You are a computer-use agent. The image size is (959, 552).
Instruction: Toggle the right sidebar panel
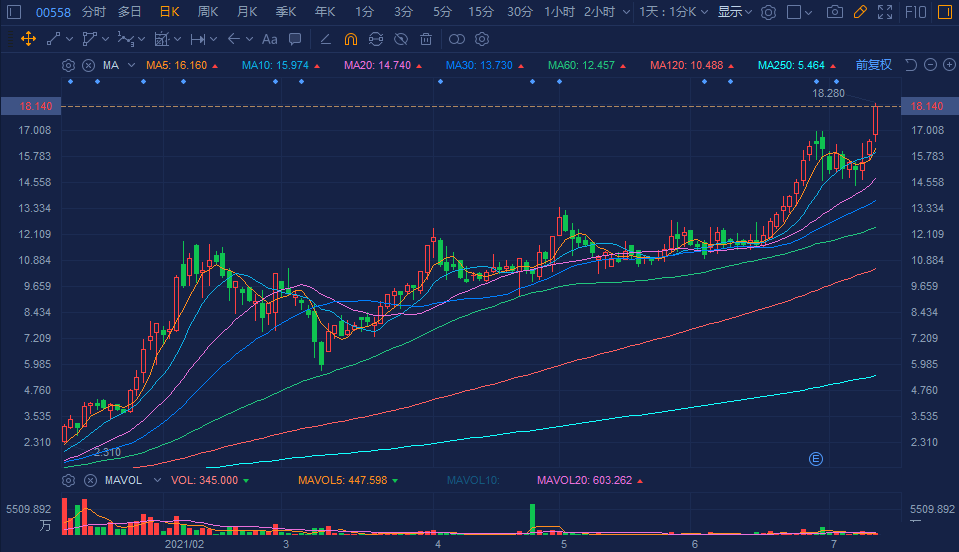pyautogui.click(x=945, y=12)
